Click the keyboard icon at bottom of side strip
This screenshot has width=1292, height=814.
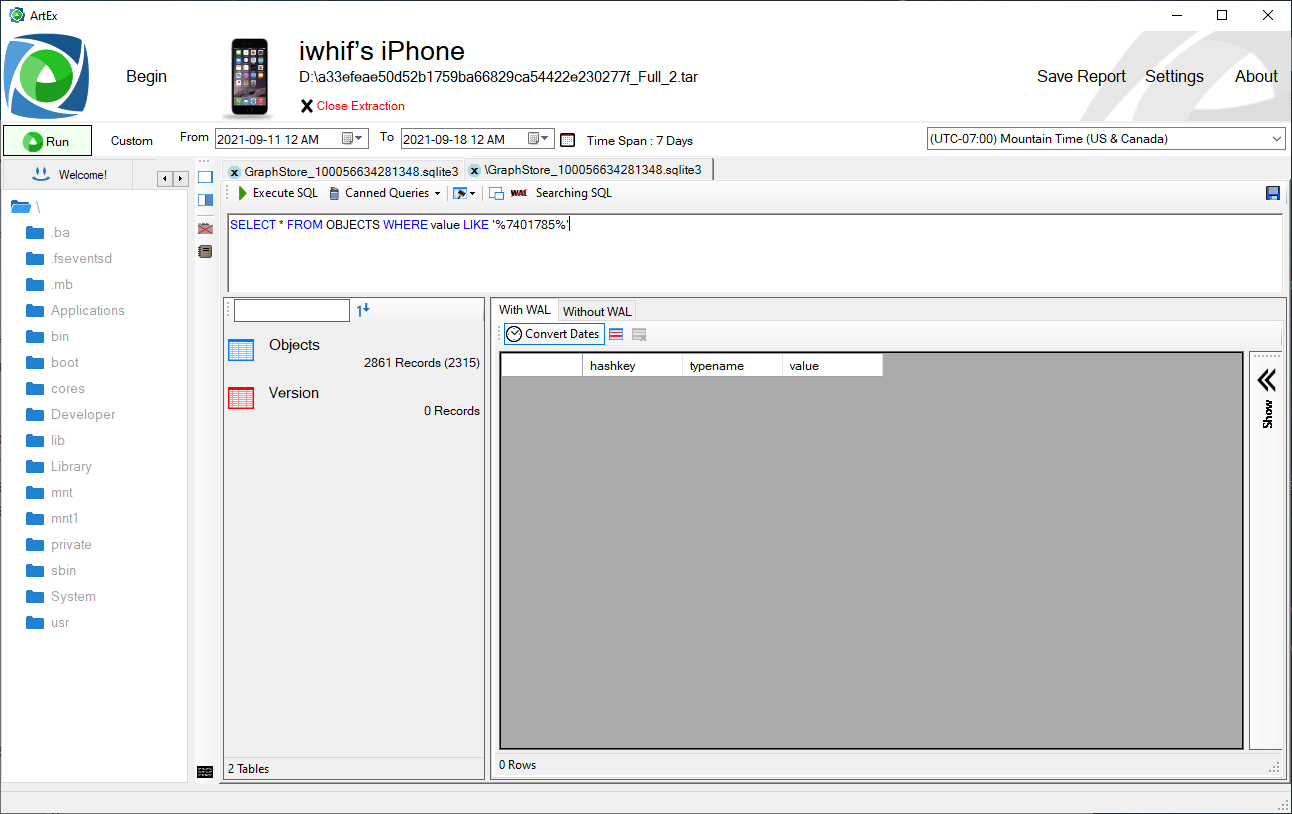205,771
